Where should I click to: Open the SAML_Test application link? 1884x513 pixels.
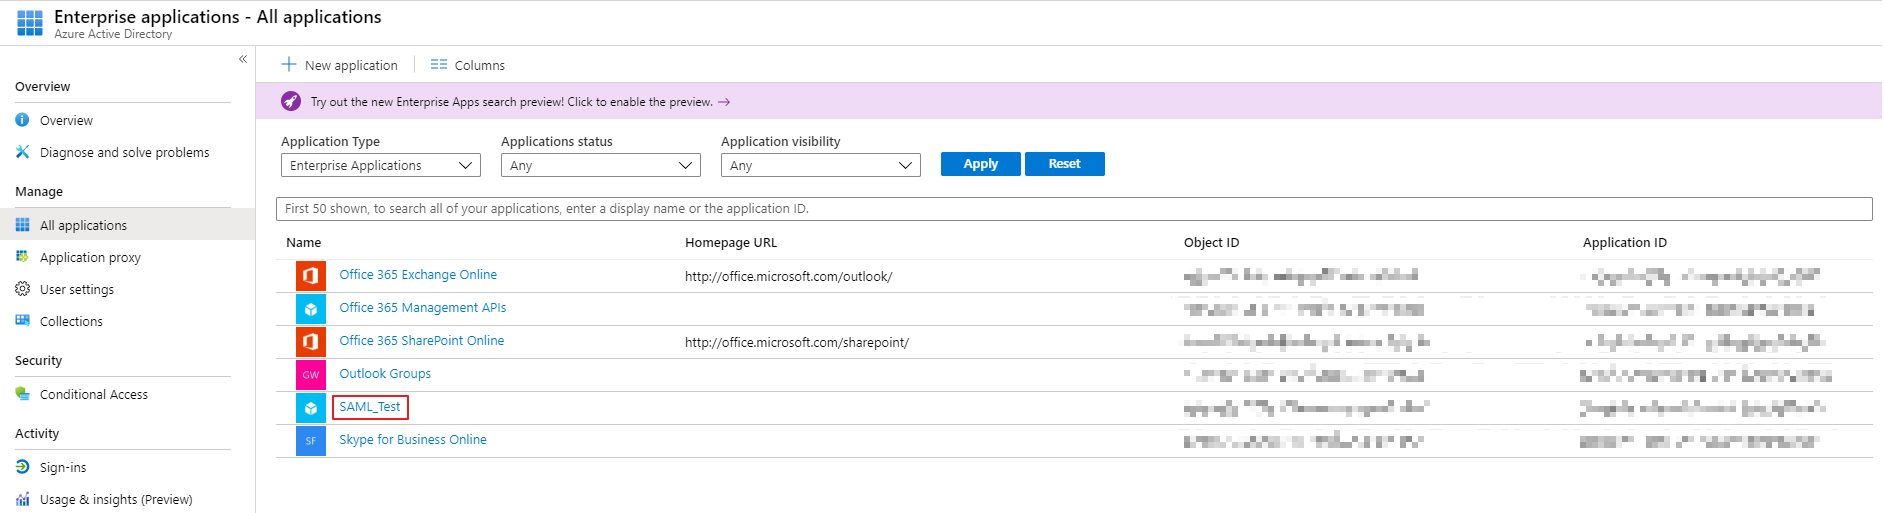(x=369, y=407)
